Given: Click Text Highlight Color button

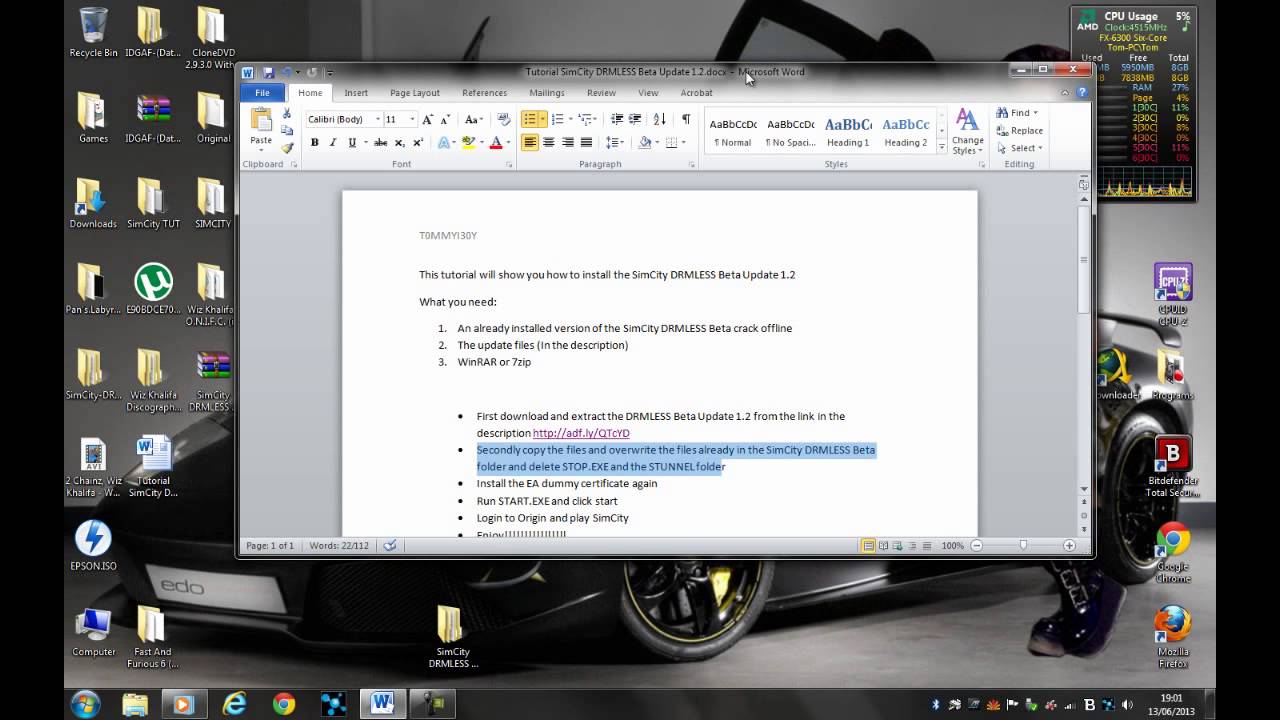Looking at the screenshot, I should point(468,143).
